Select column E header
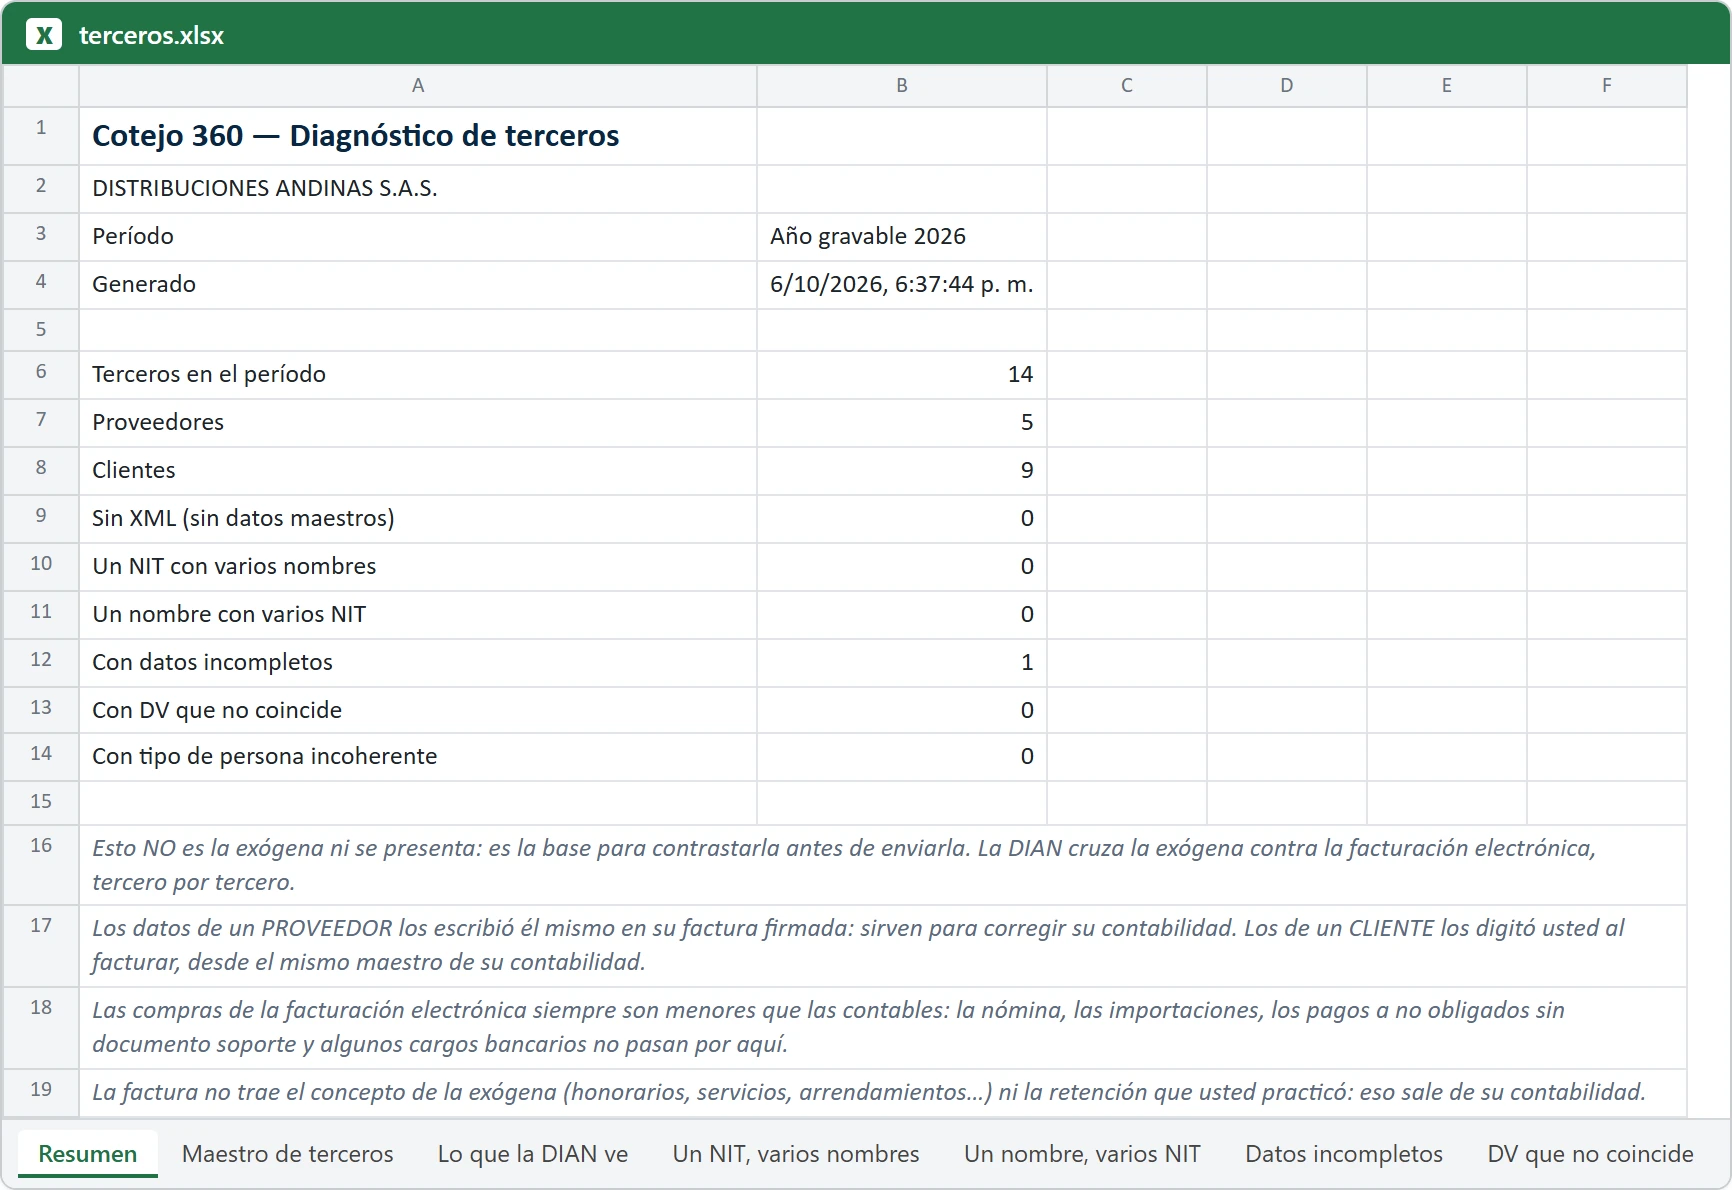 click(x=1447, y=86)
